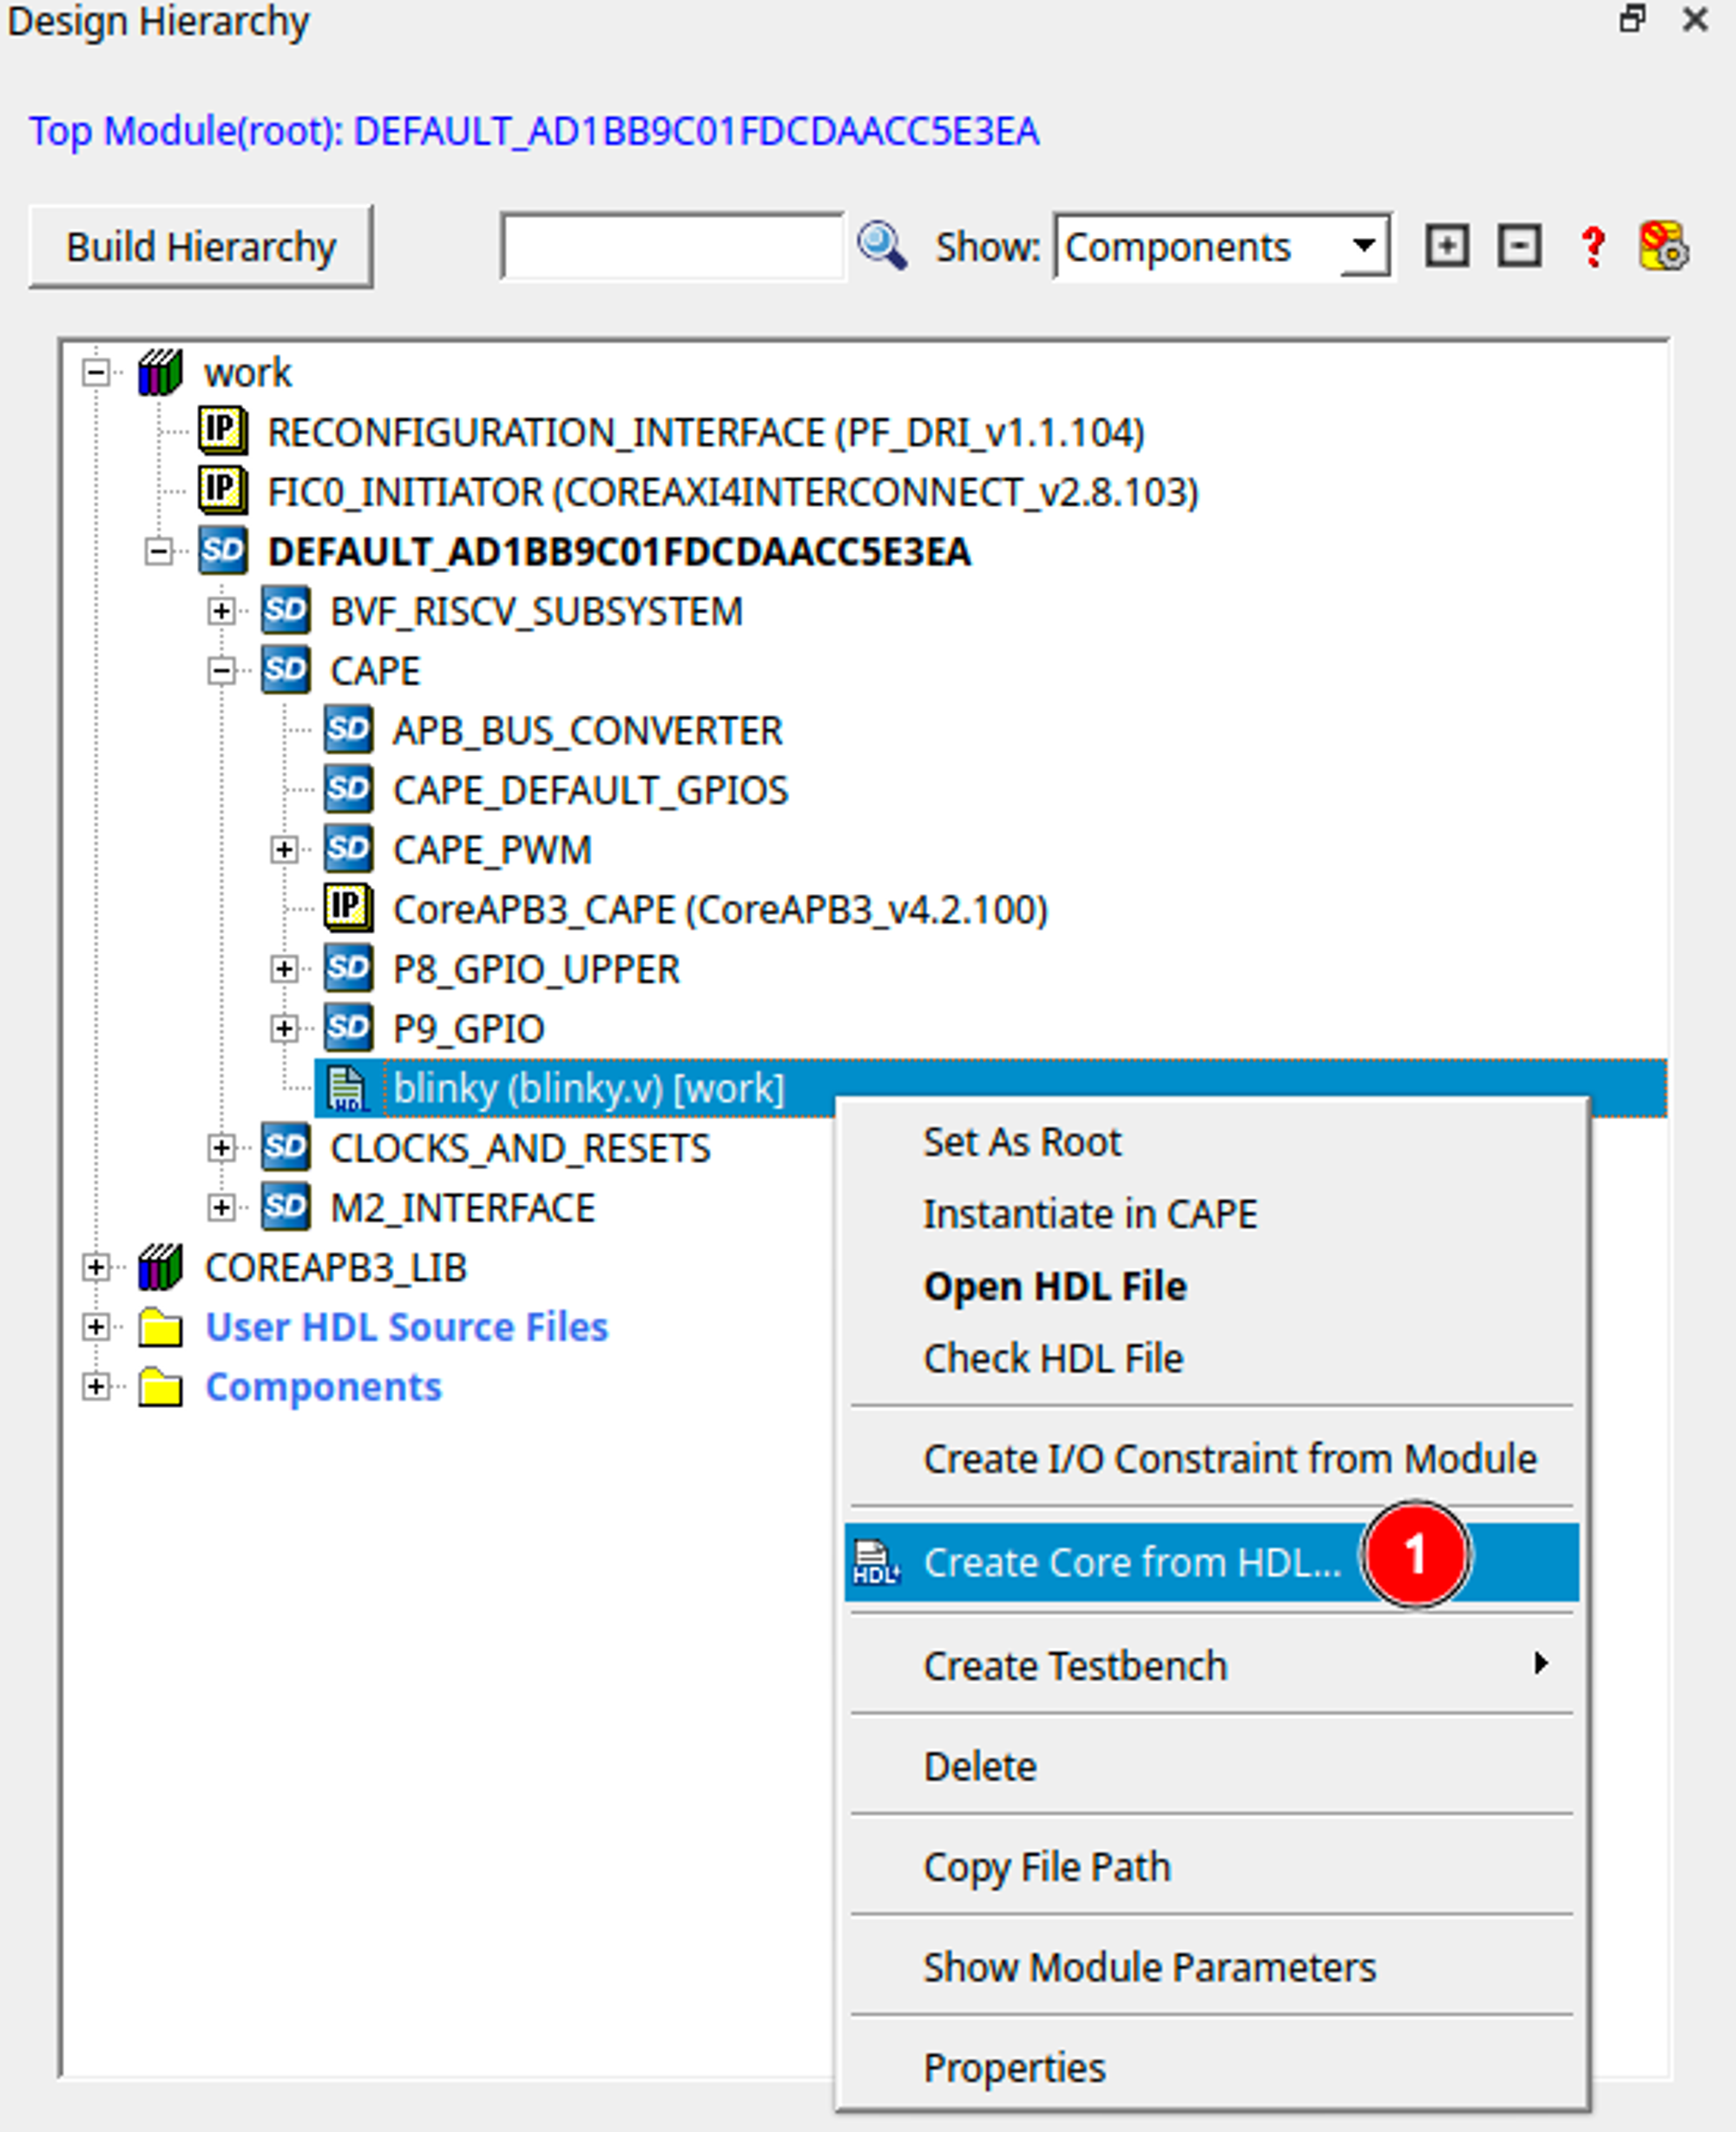Image resolution: width=1736 pixels, height=2132 pixels.
Task: Open the Create Testbench submenu
Action: pyautogui.click(x=1075, y=1666)
